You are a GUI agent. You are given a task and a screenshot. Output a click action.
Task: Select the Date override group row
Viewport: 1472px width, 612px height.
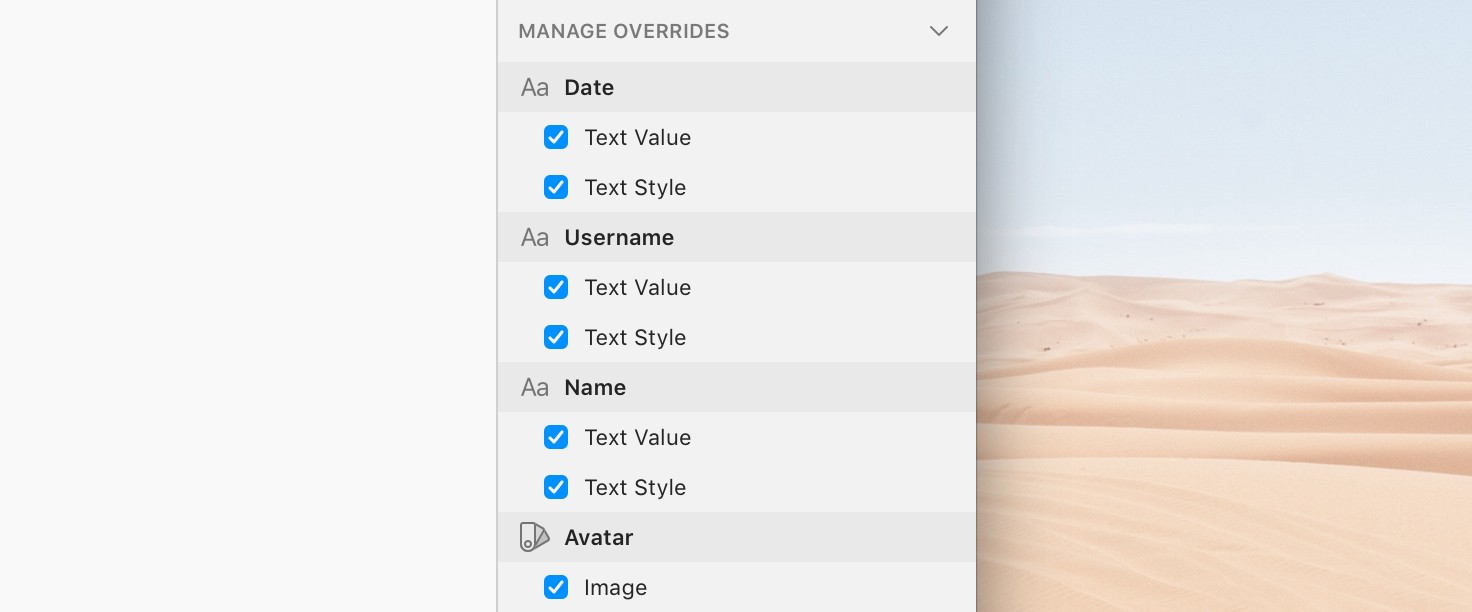pos(736,87)
